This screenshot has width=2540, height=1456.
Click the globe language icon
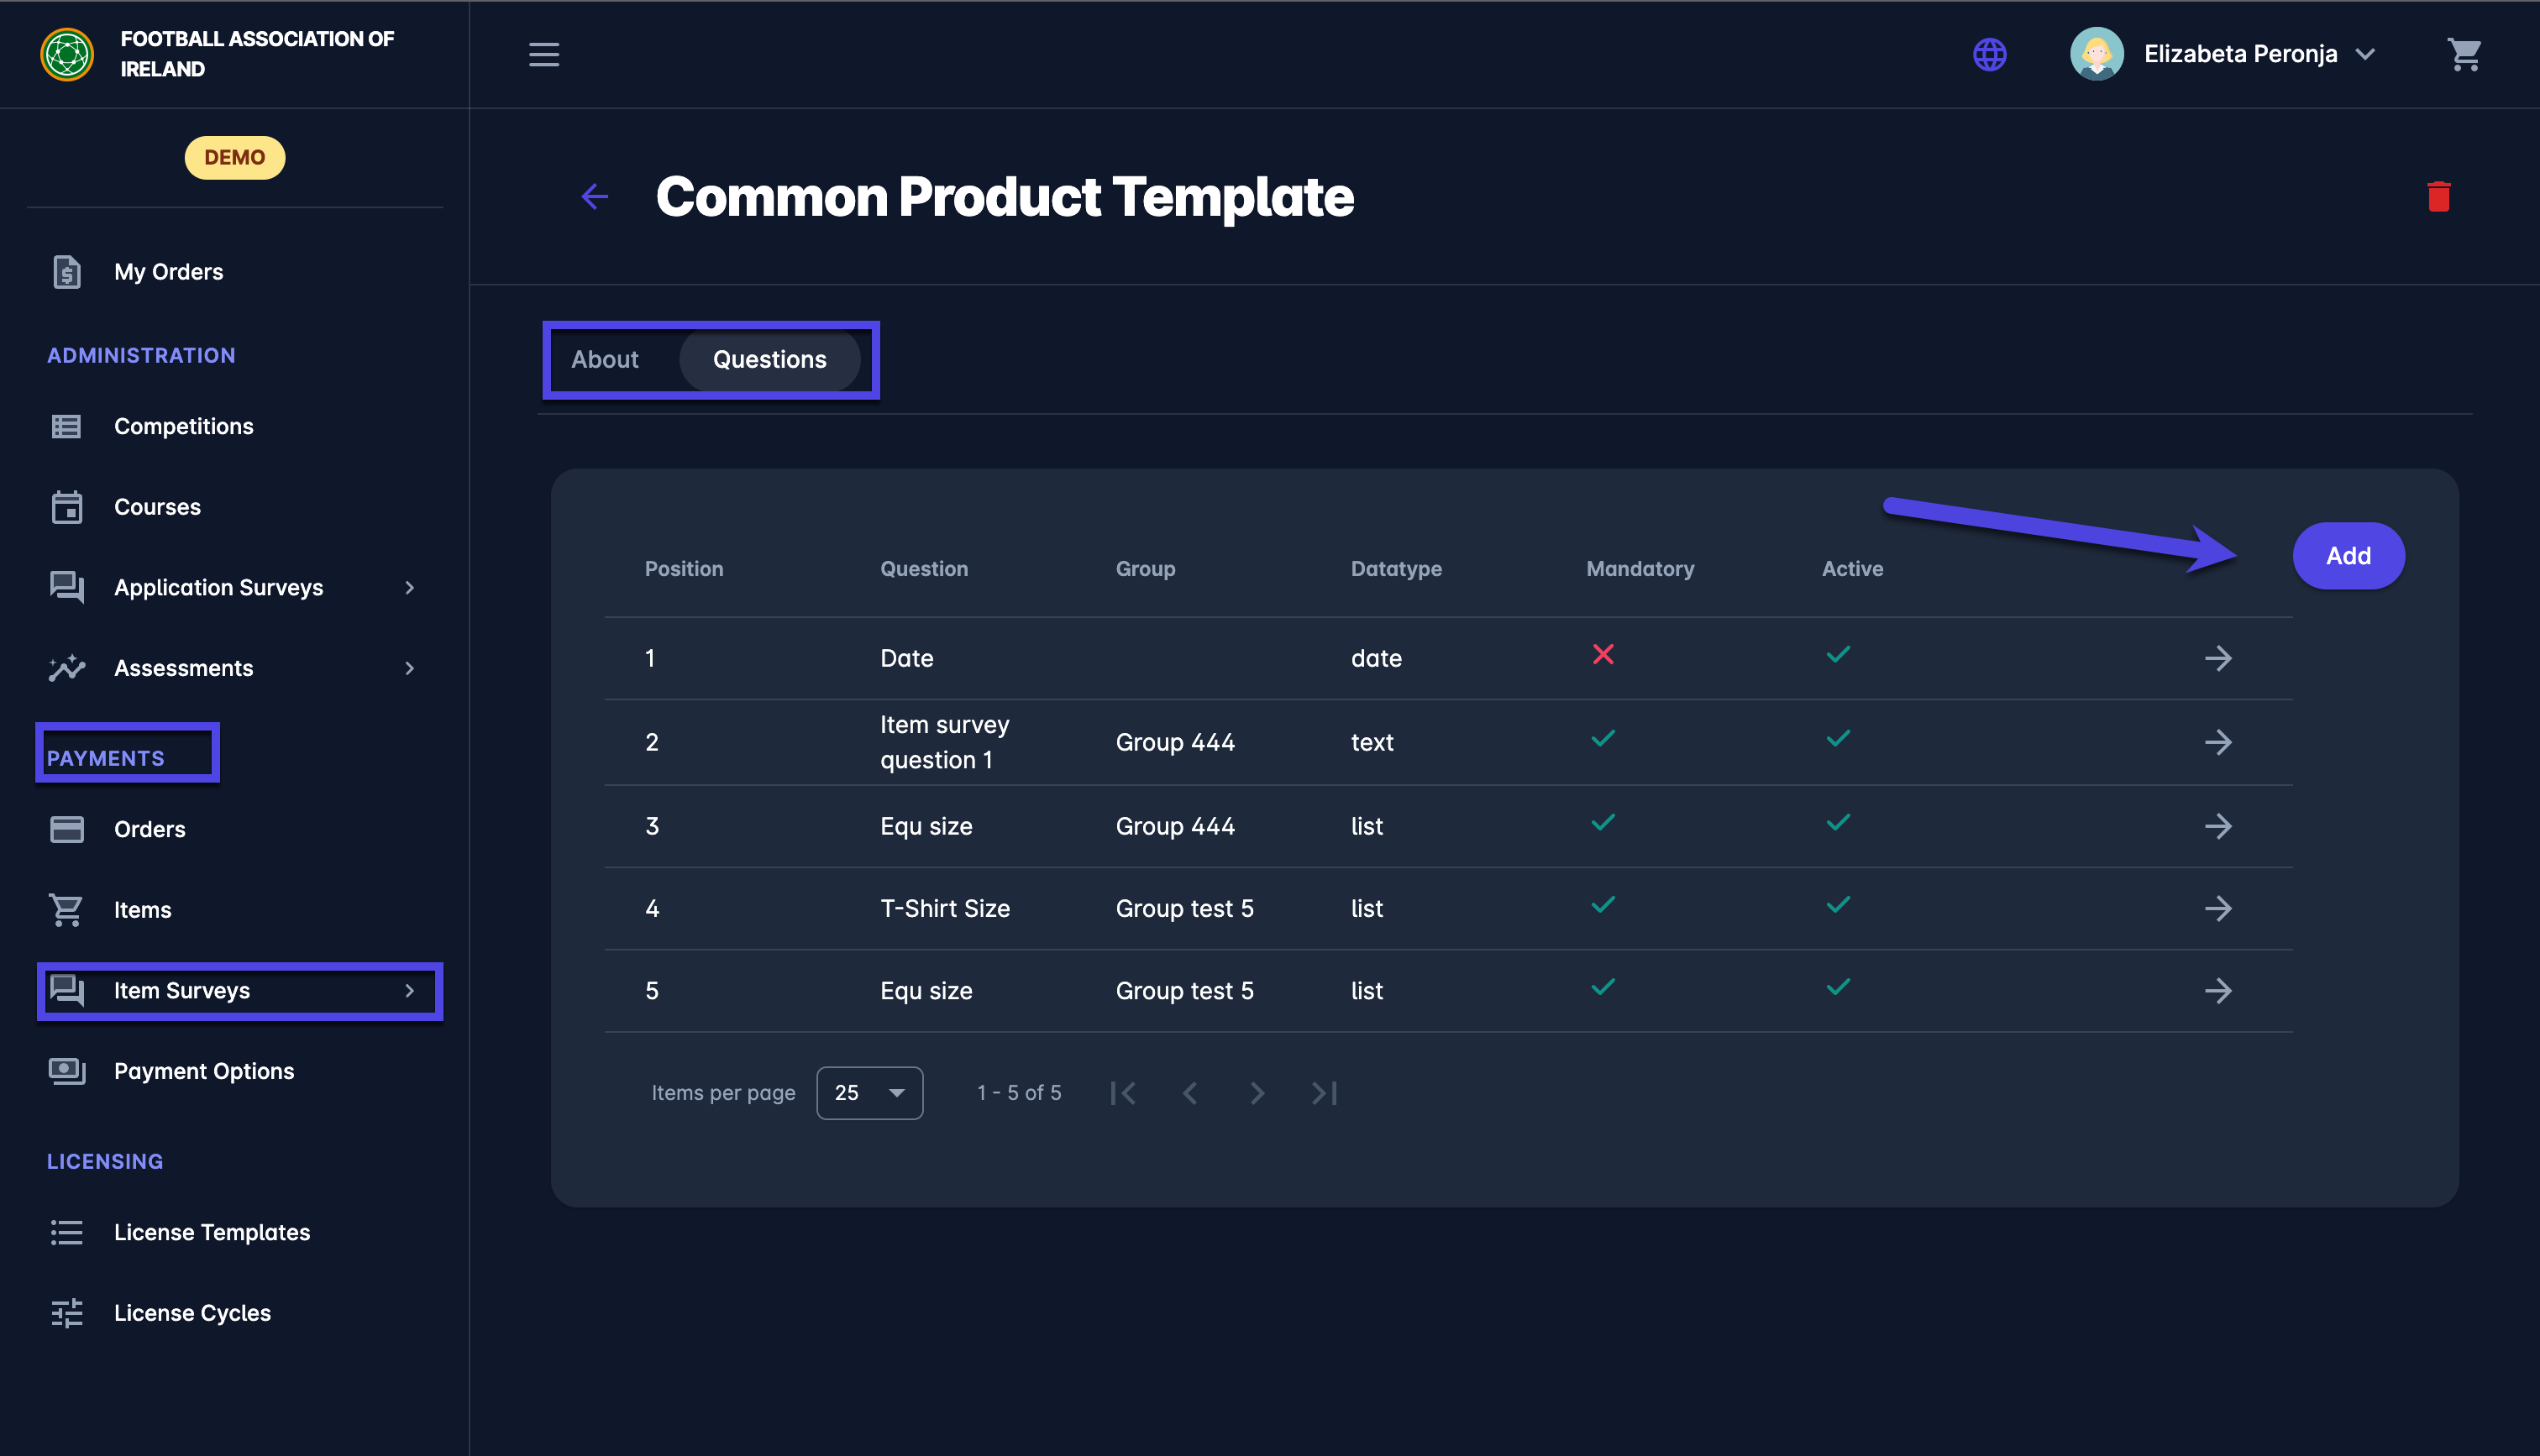[x=1989, y=54]
